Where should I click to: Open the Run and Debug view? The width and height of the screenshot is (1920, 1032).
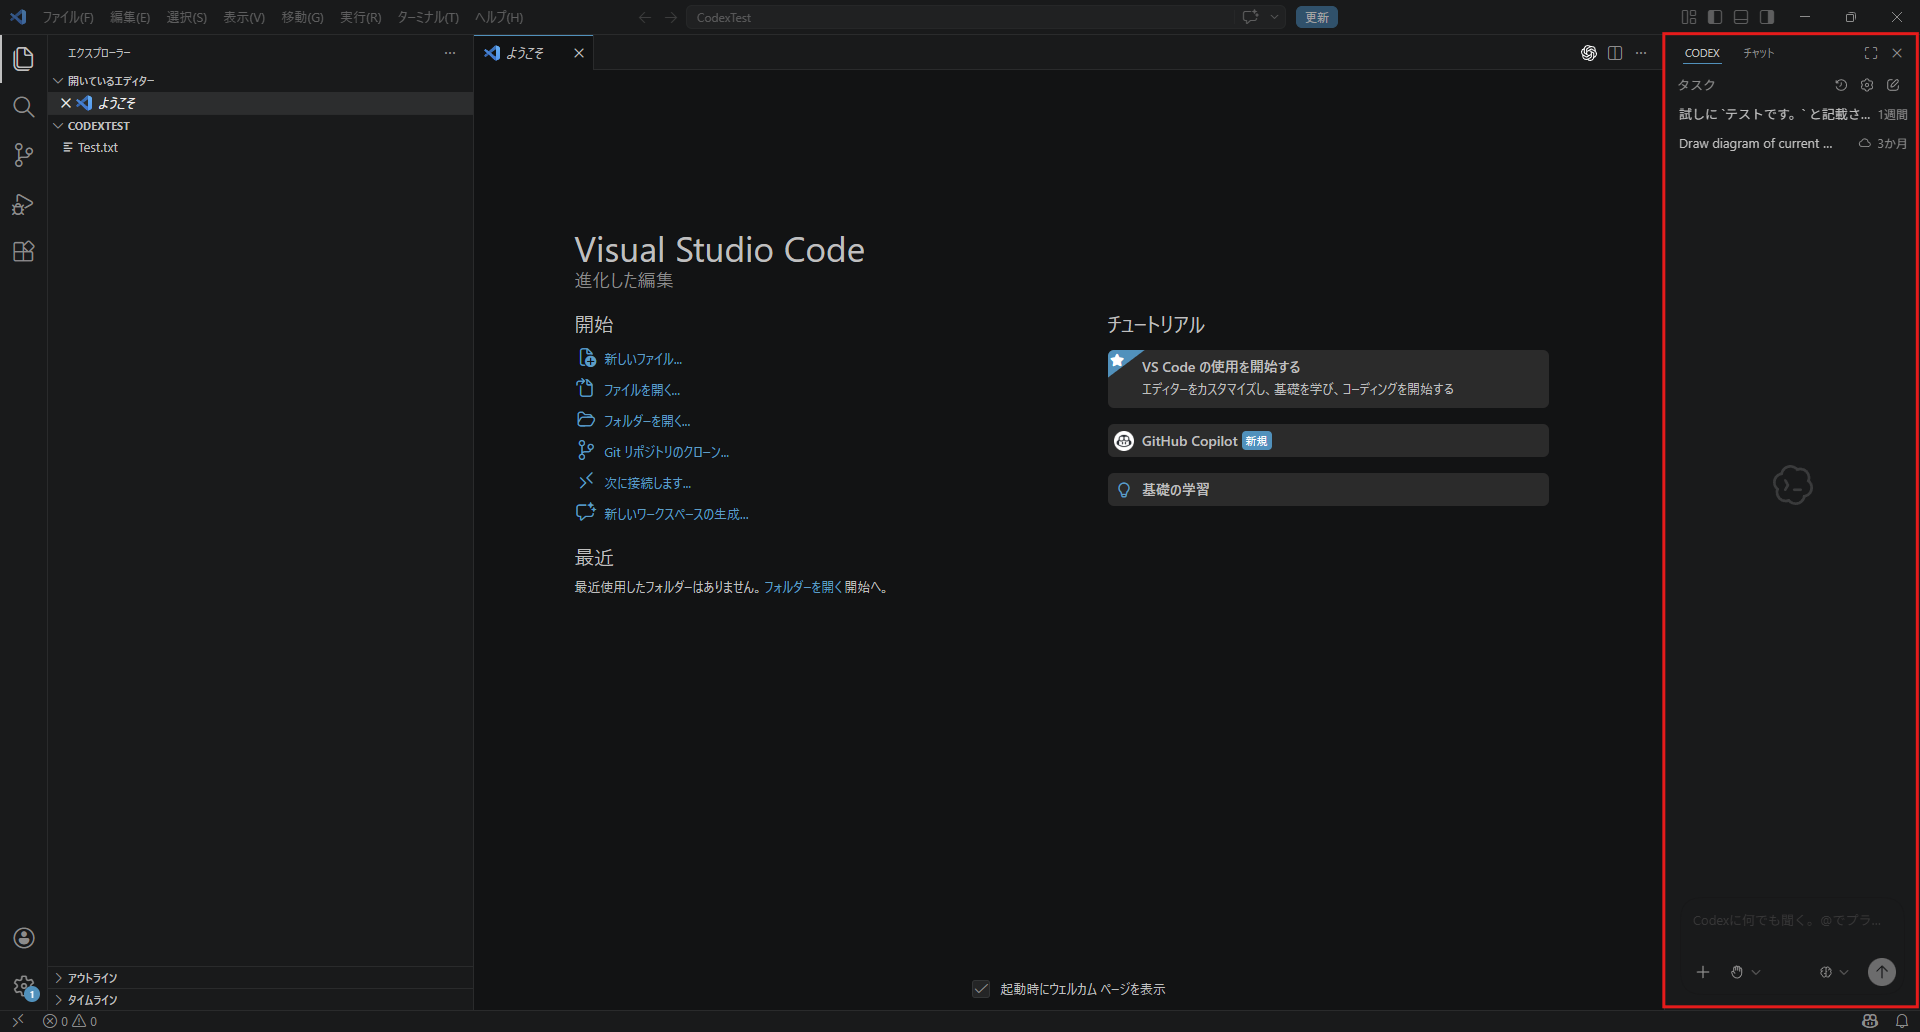[x=23, y=204]
